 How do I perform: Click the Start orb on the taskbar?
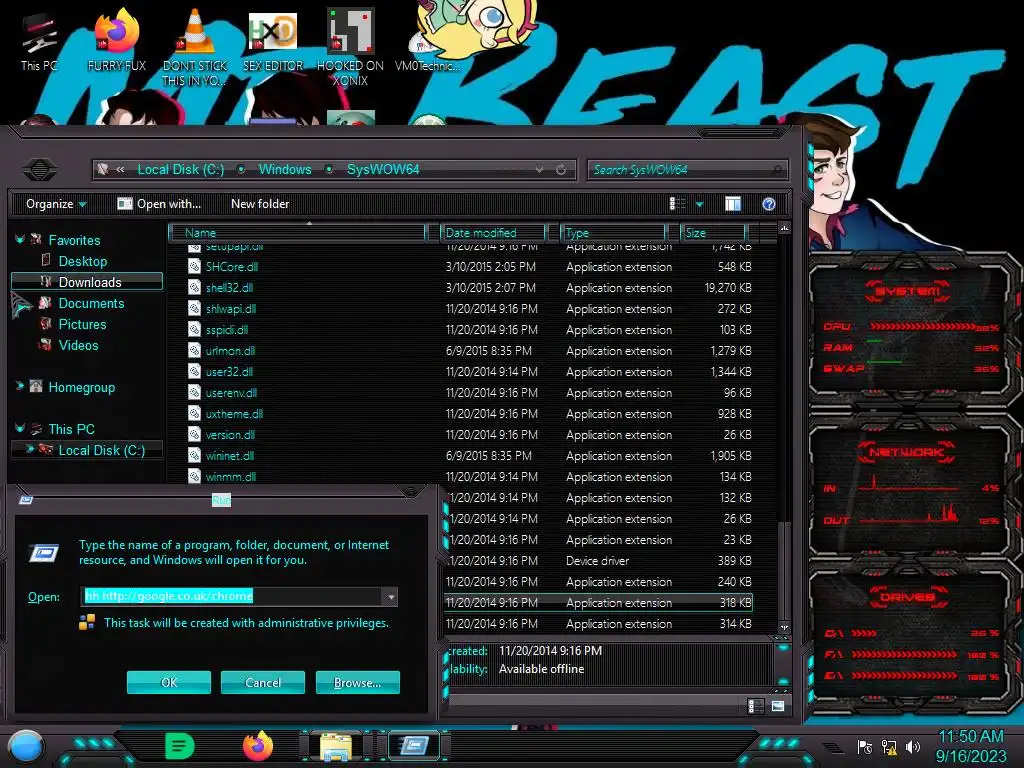pos(26,747)
